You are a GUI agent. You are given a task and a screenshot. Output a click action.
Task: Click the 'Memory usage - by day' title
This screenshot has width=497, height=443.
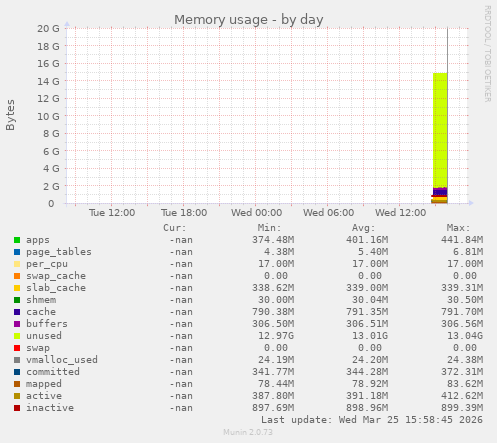tap(249, 20)
